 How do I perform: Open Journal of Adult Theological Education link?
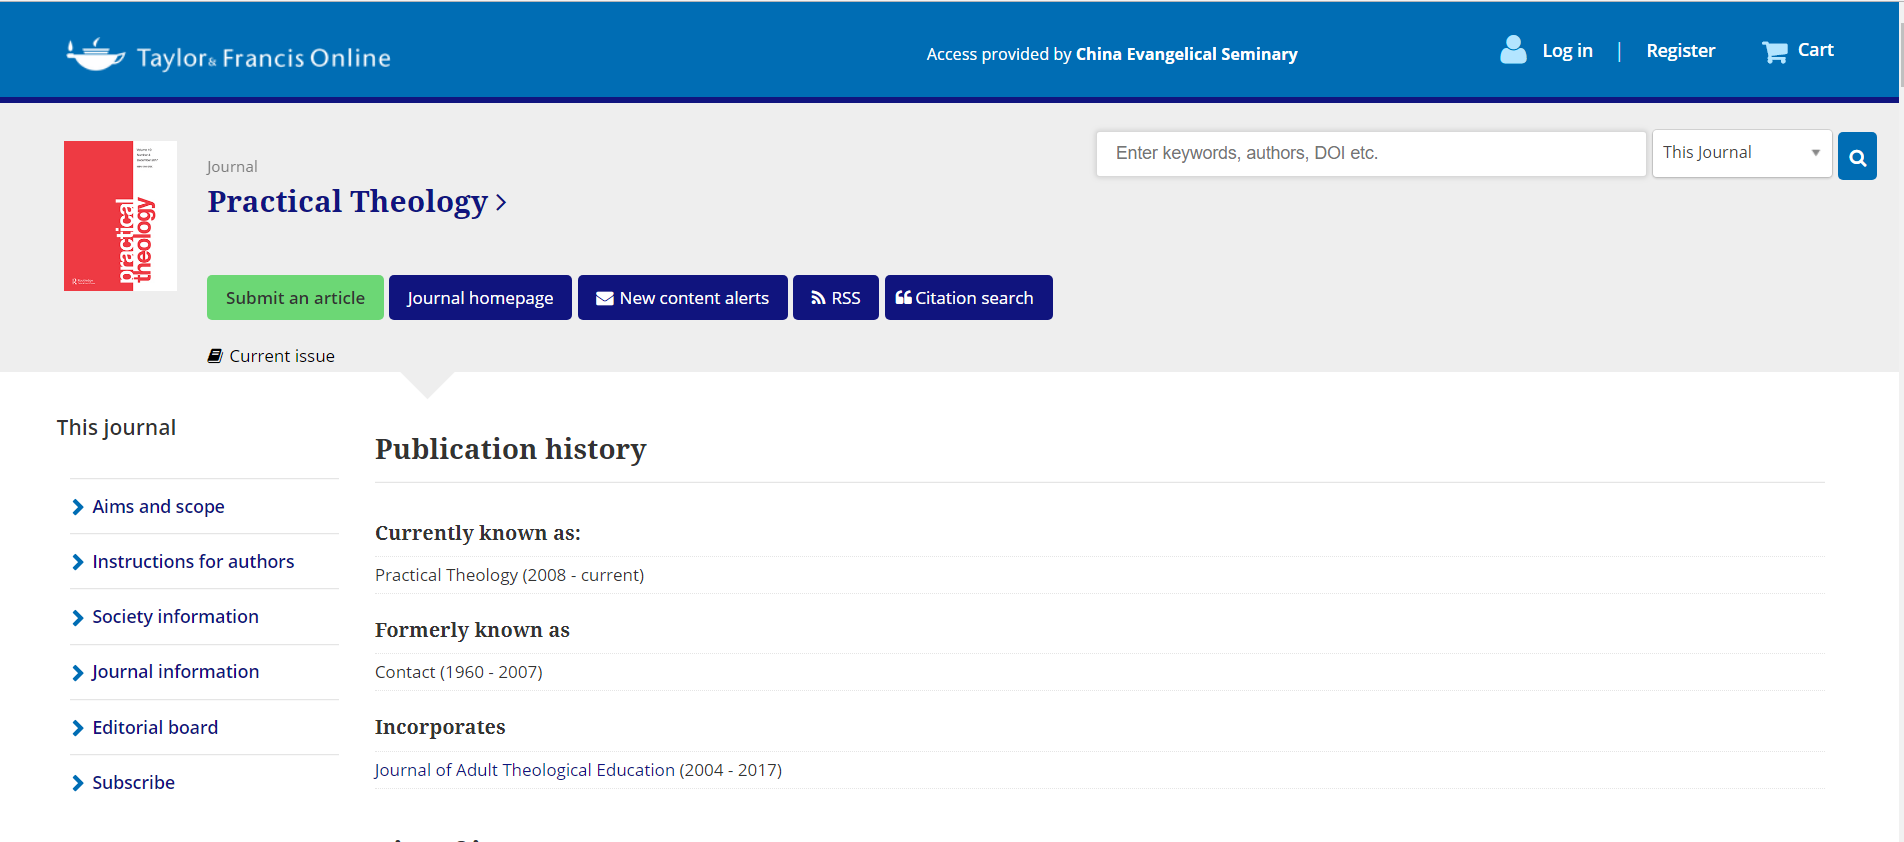tap(525, 770)
